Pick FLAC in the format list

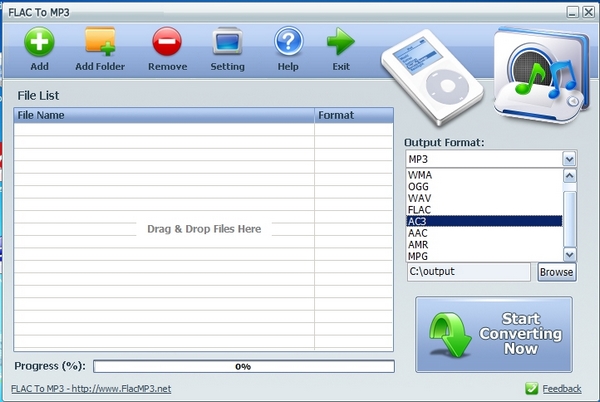tap(484, 210)
